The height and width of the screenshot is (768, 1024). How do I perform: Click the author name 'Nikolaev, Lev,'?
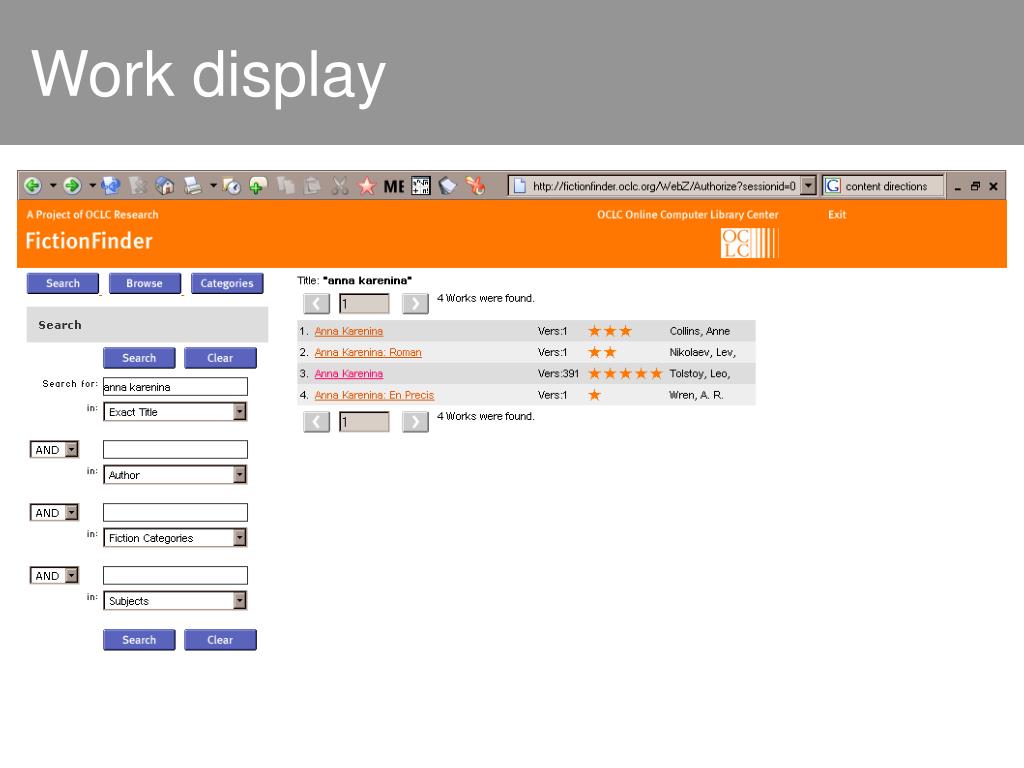tap(703, 352)
